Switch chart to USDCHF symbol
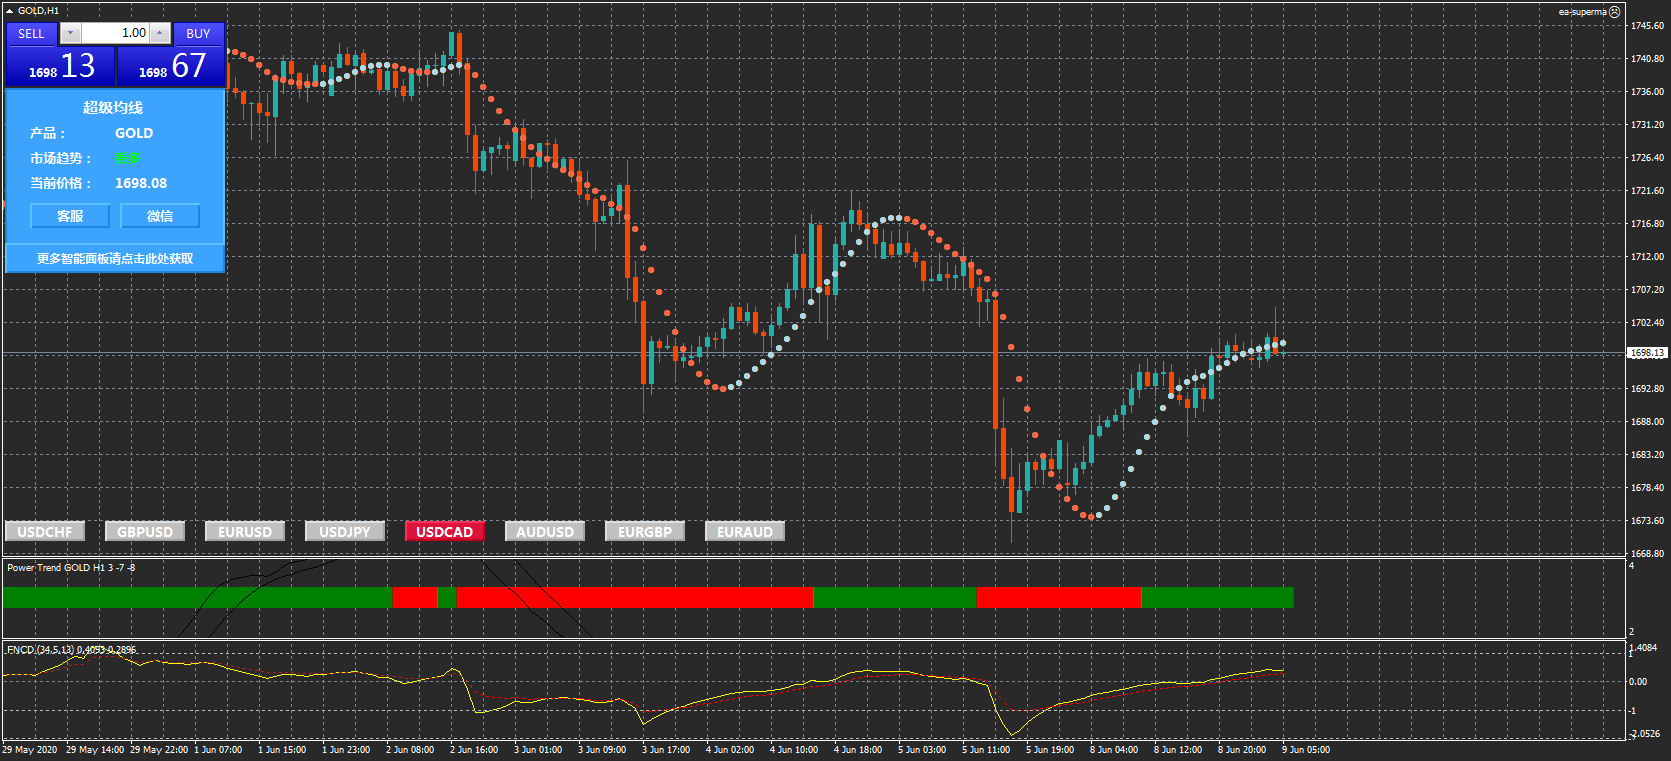 click(45, 532)
